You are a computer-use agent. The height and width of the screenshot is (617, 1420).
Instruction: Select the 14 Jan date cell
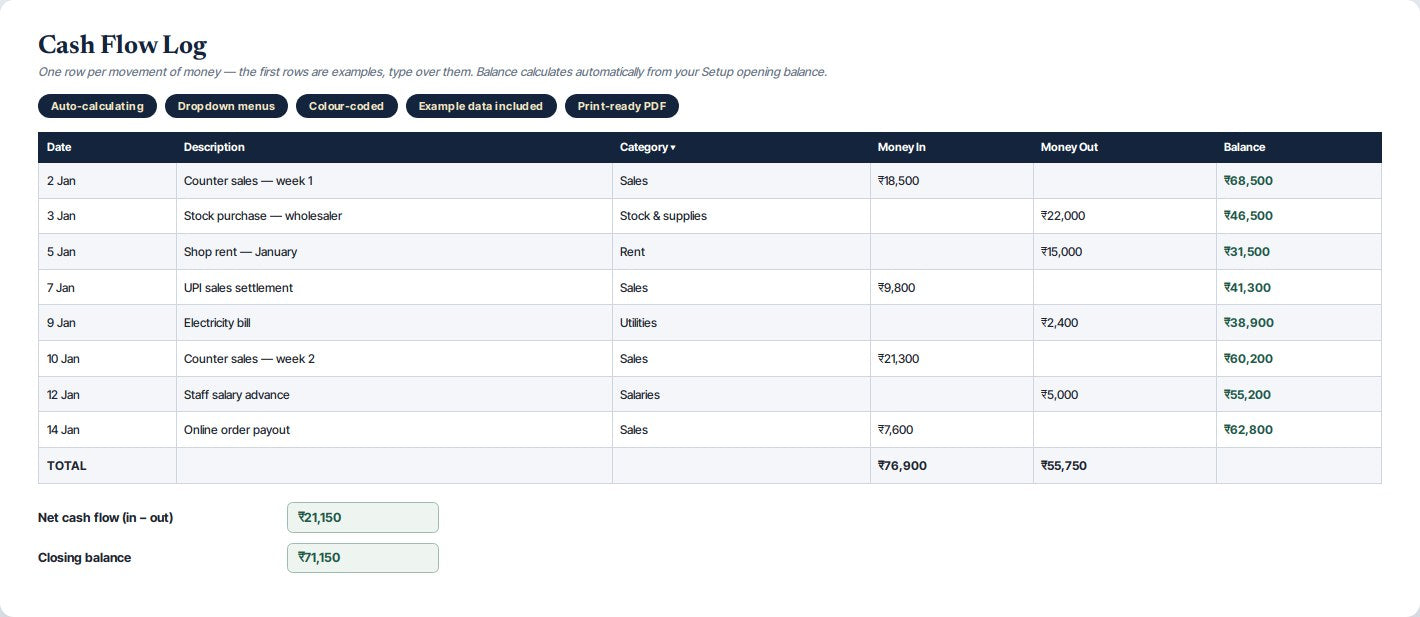(107, 430)
